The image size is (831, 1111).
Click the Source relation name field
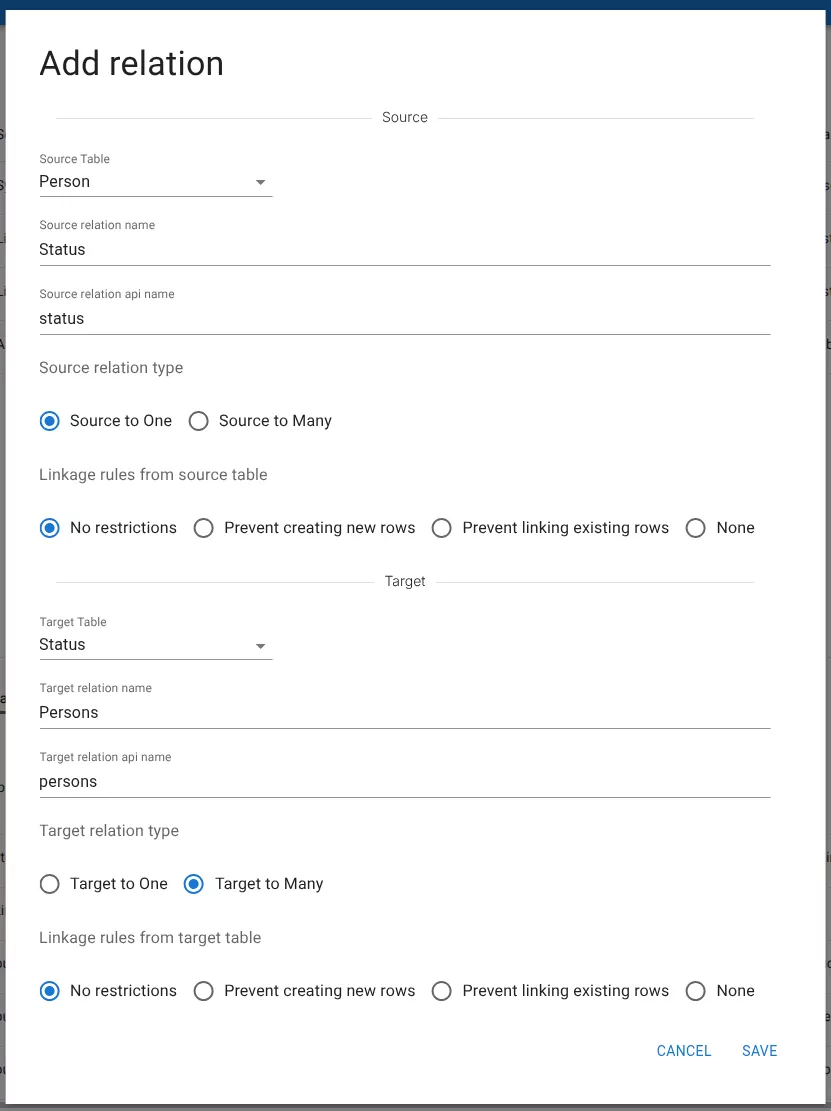click(x=404, y=250)
